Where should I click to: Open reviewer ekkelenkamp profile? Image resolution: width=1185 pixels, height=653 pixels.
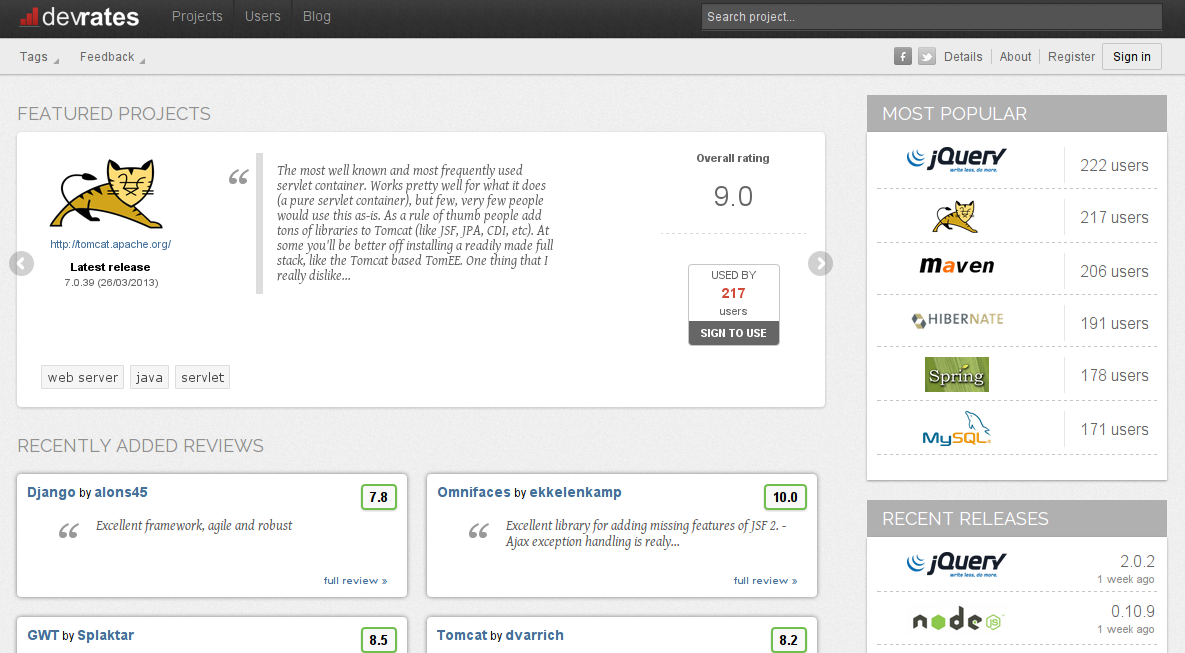tap(575, 493)
